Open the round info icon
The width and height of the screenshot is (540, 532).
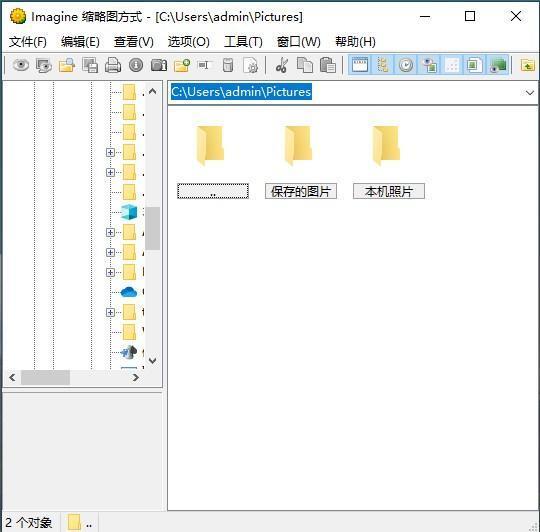pos(136,65)
